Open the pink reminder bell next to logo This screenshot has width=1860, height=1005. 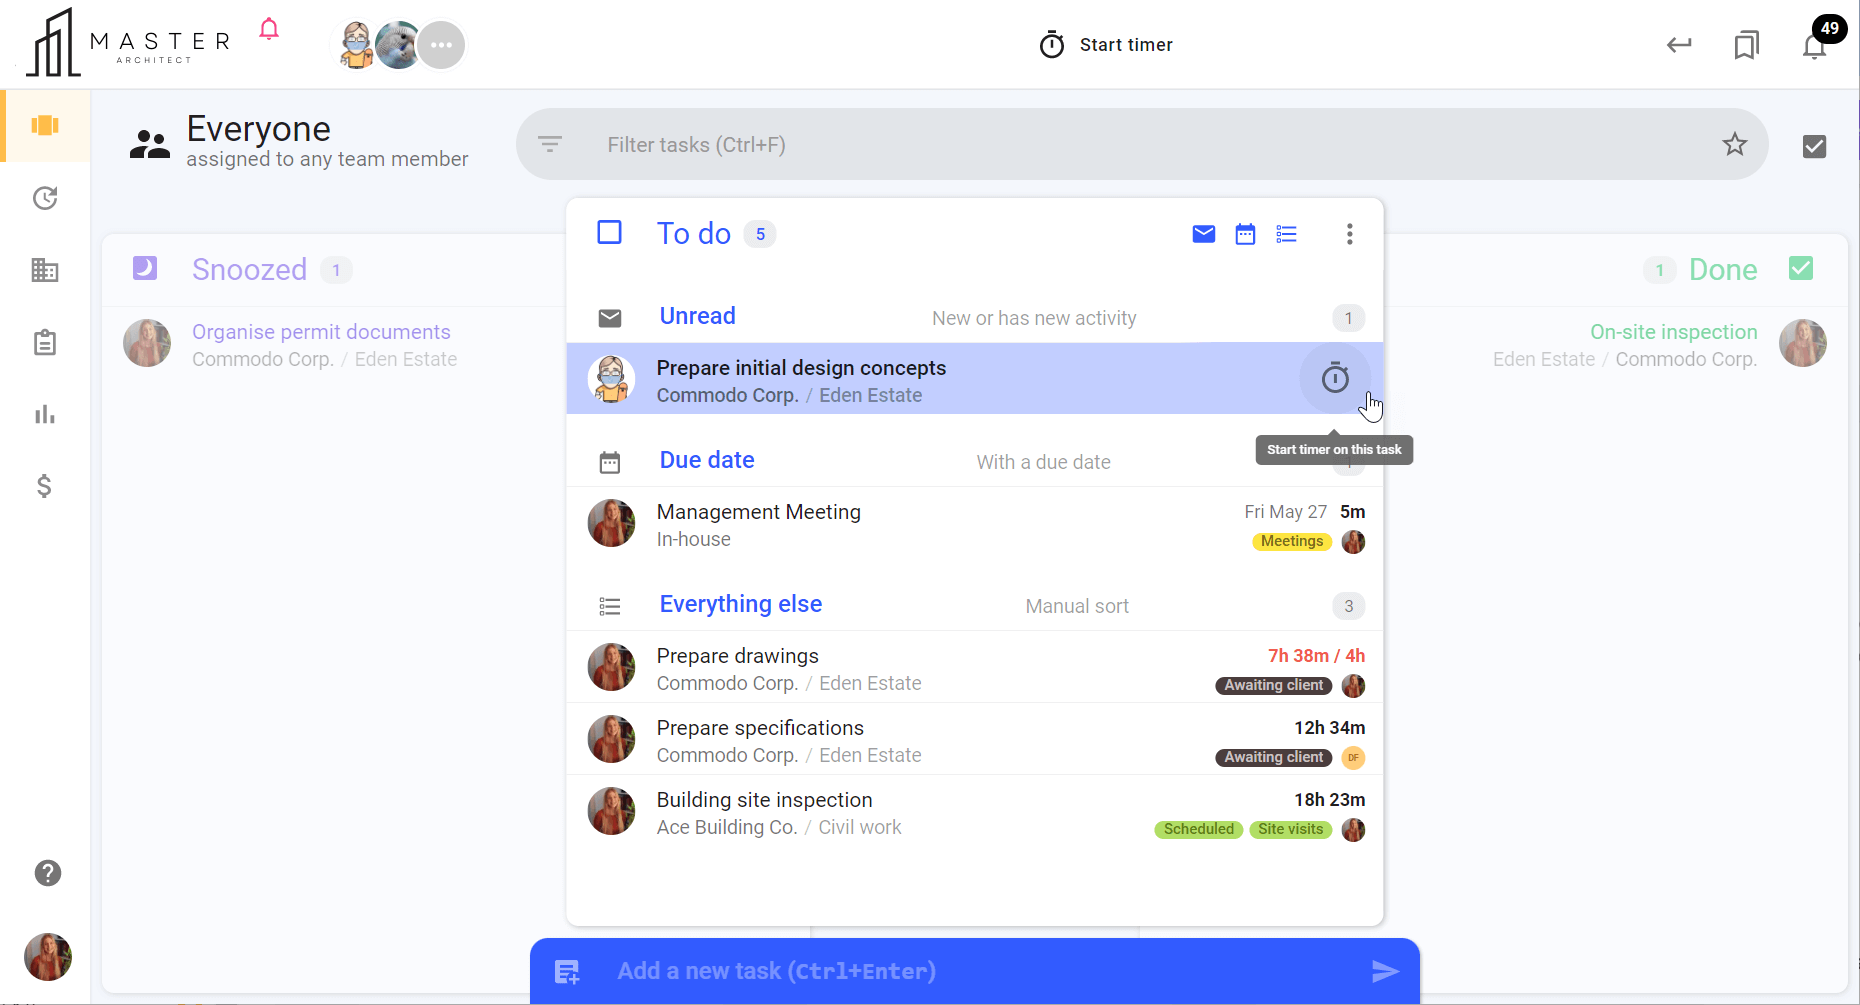pyautogui.click(x=269, y=29)
